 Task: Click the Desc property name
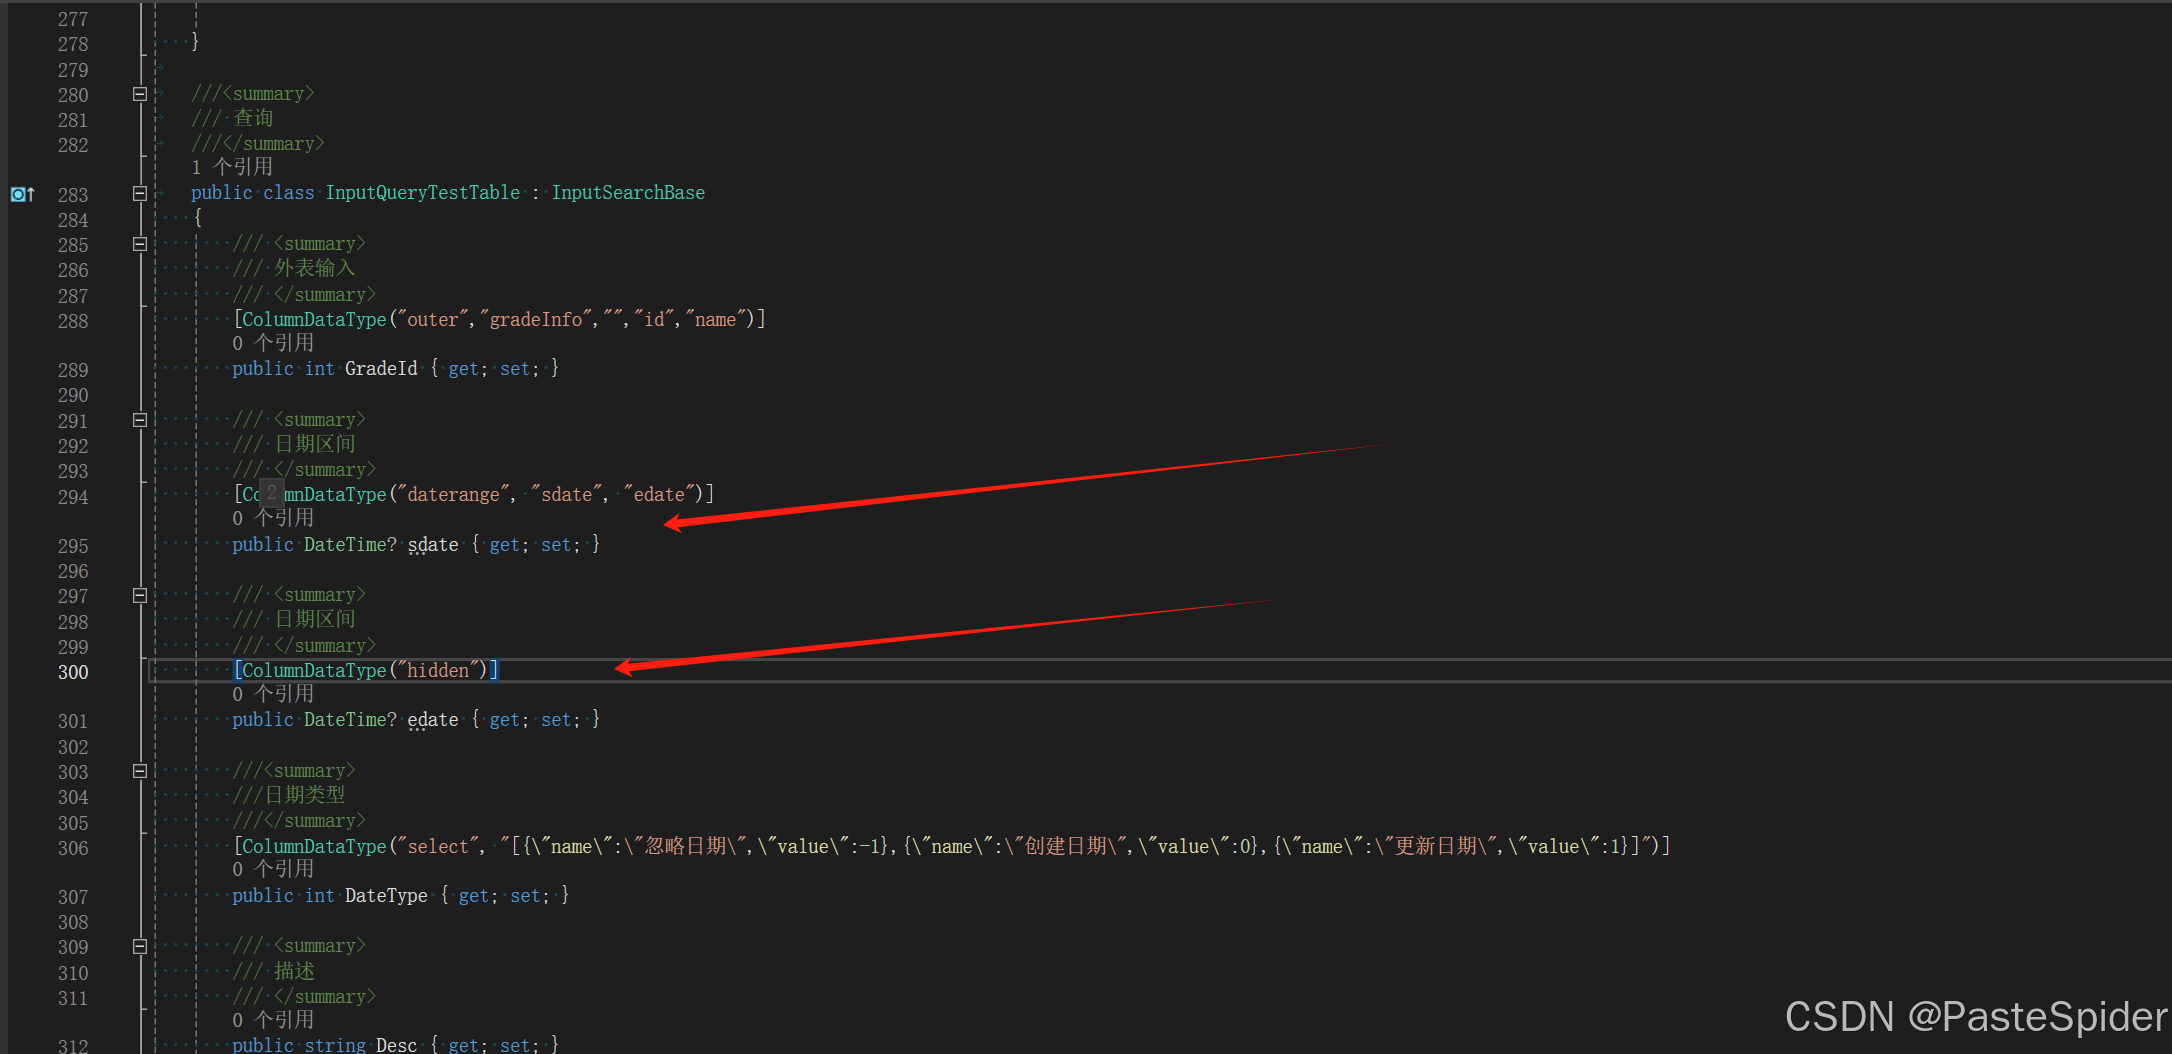point(396,1044)
